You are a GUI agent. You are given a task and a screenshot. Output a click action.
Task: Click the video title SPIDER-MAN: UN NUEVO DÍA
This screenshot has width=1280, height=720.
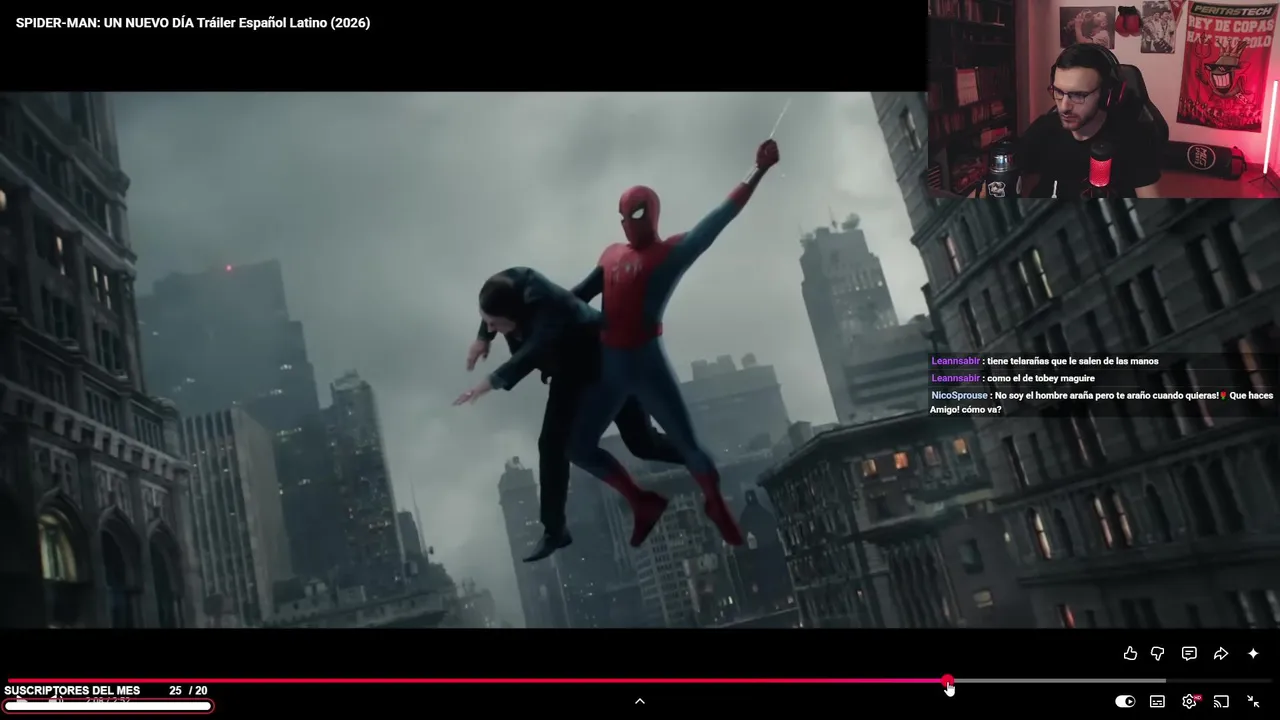click(193, 23)
